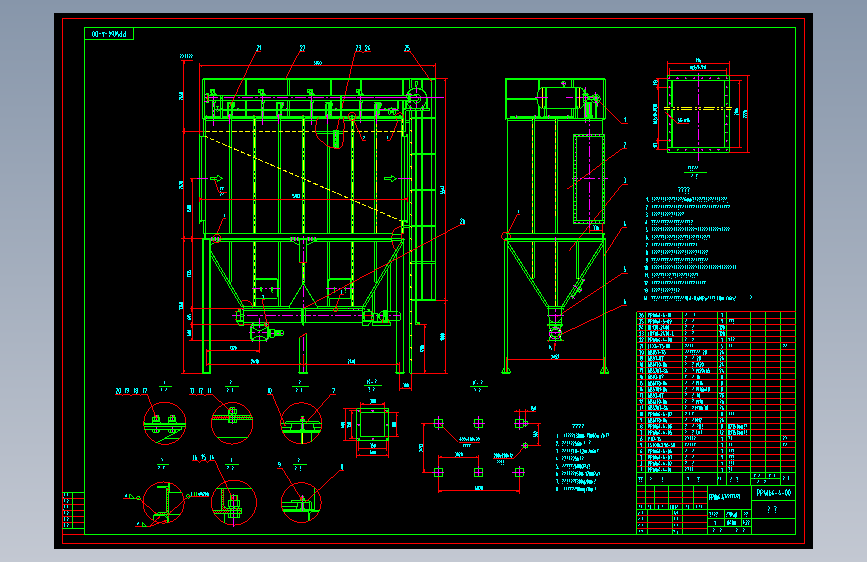Click the mirrored drawing number box at top-left
867x562 pixels.
(109, 34)
